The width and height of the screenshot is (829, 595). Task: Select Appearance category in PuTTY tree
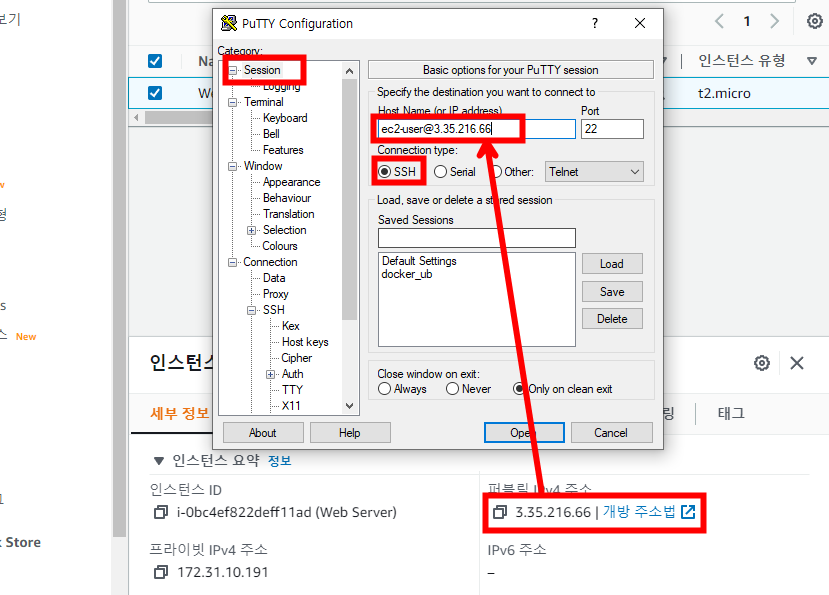point(291,182)
